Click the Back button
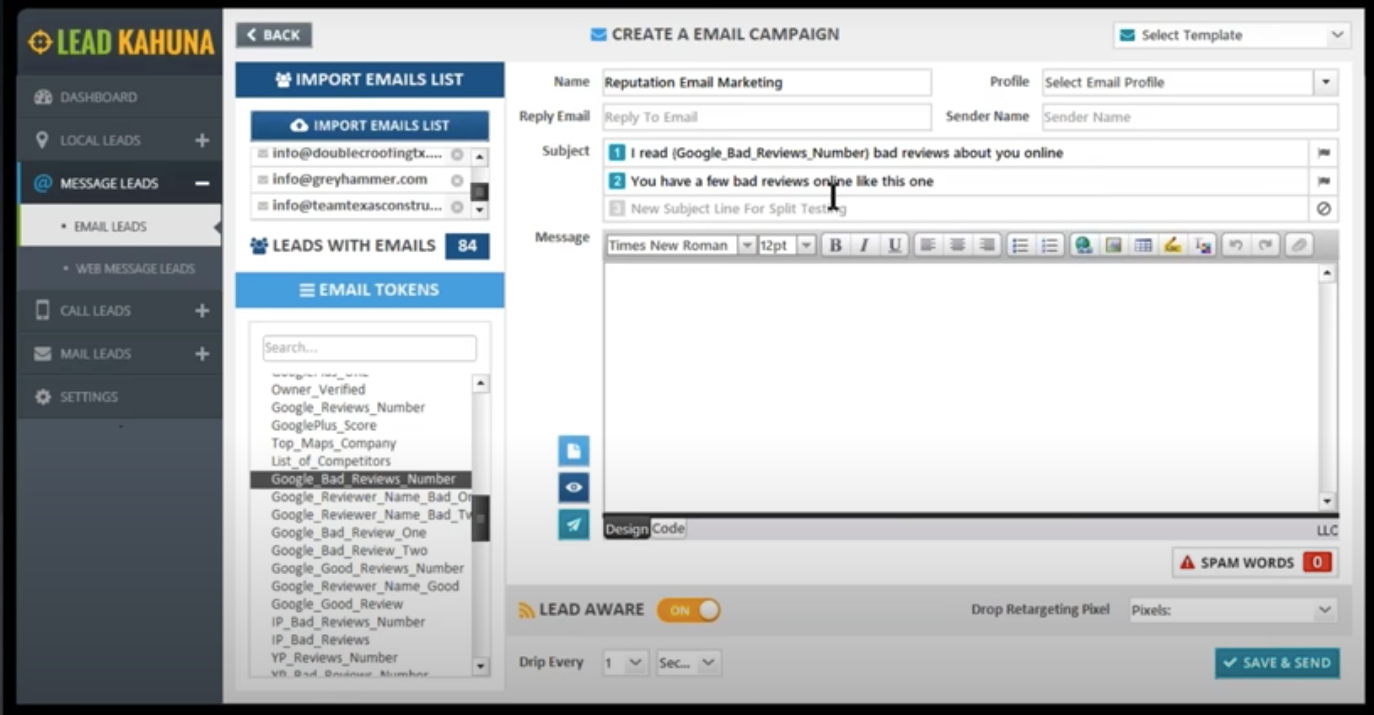 tap(273, 35)
